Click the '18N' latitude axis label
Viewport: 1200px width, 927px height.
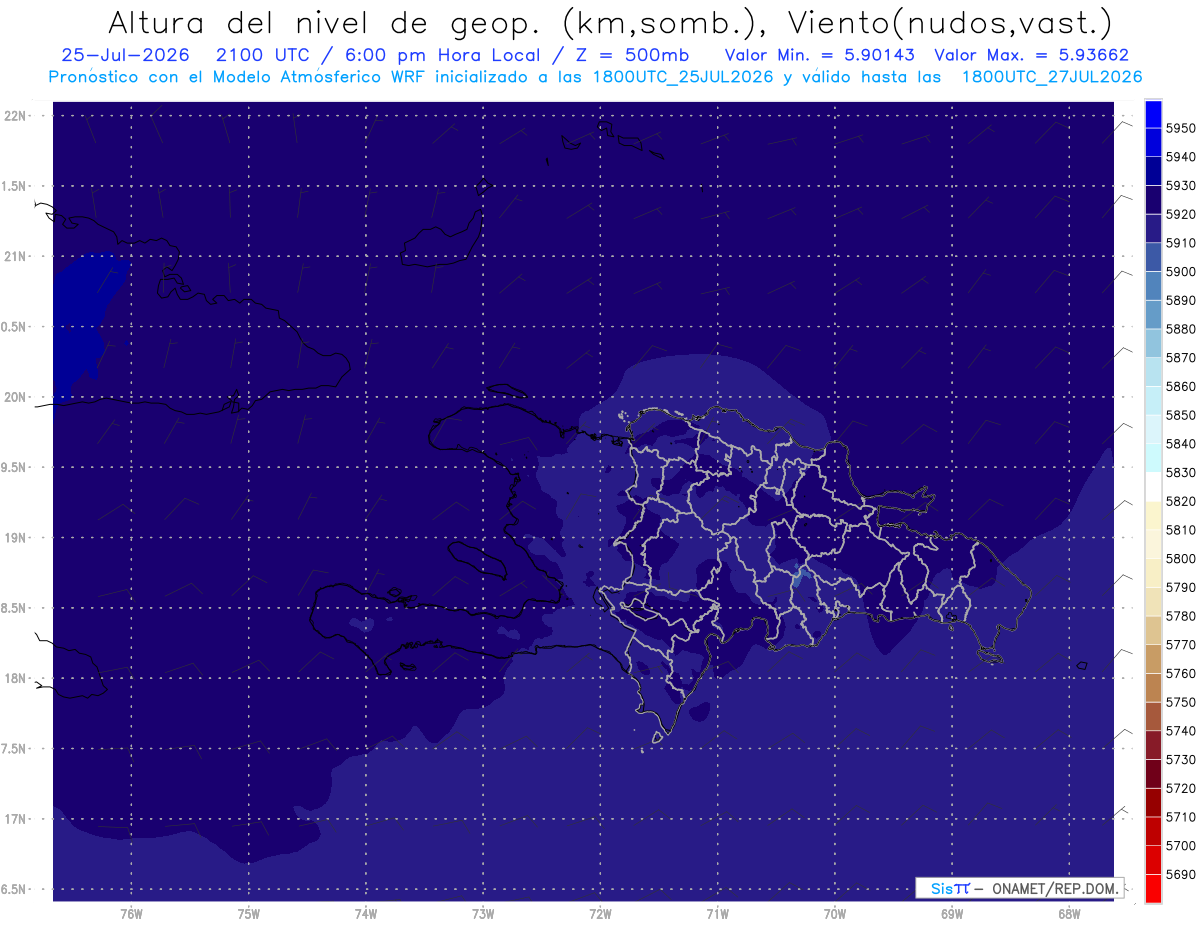click(x=16, y=679)
